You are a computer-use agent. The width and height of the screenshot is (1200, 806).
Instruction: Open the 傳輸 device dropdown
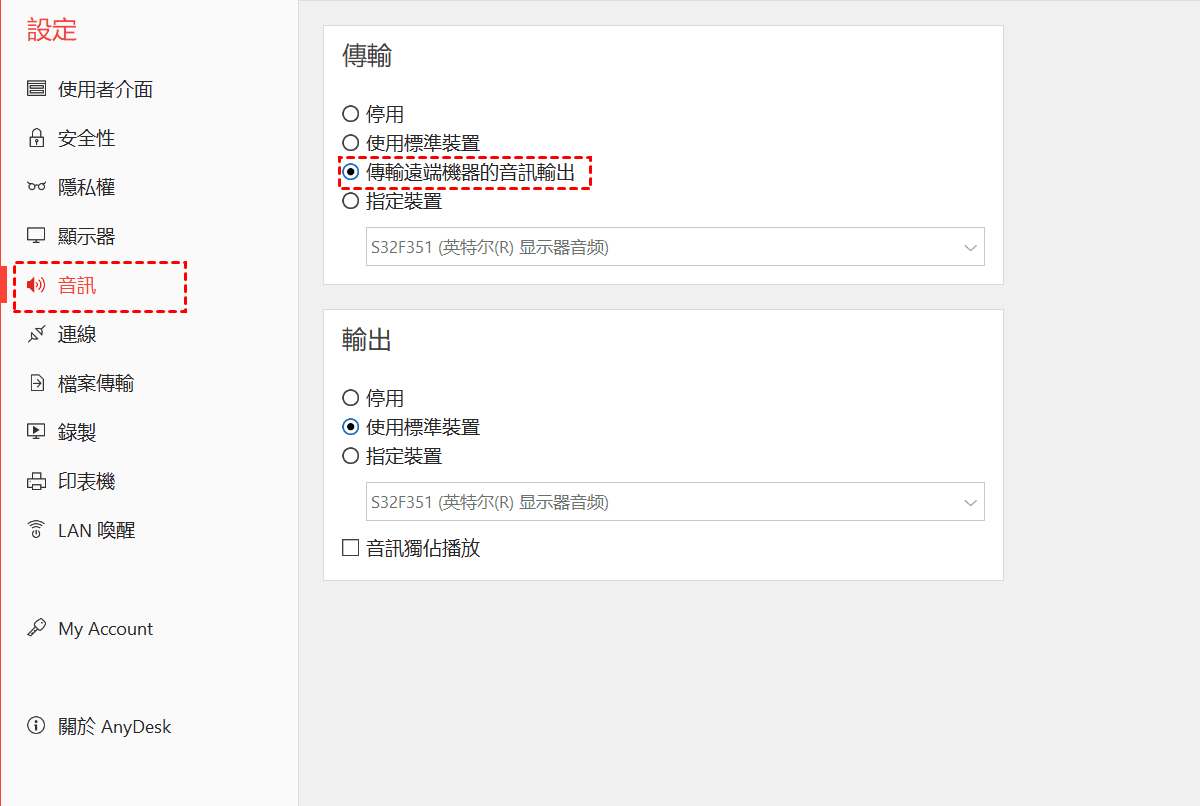(x=674, y=247)
